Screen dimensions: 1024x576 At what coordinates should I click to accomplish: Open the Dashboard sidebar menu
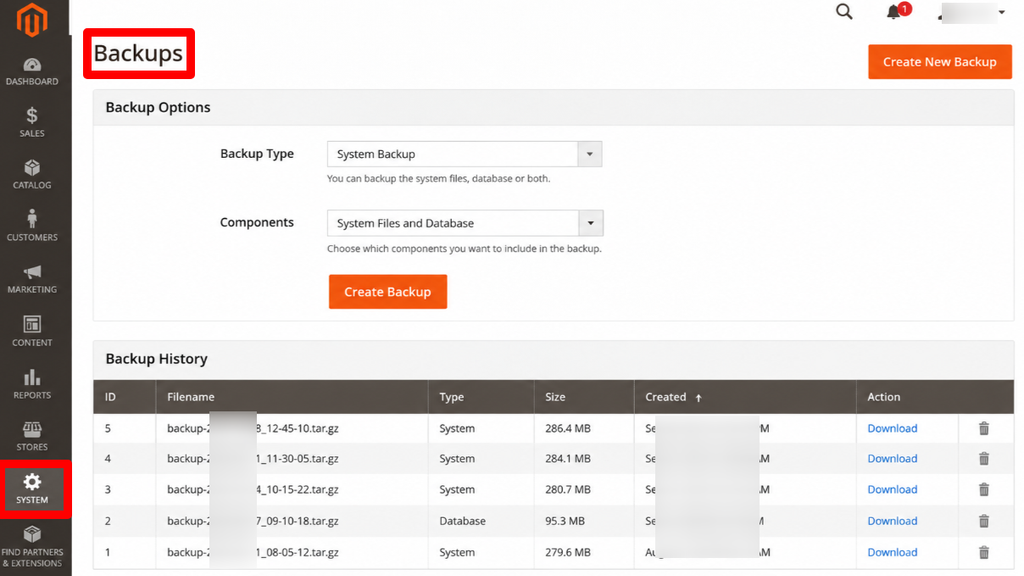[32, 72]
